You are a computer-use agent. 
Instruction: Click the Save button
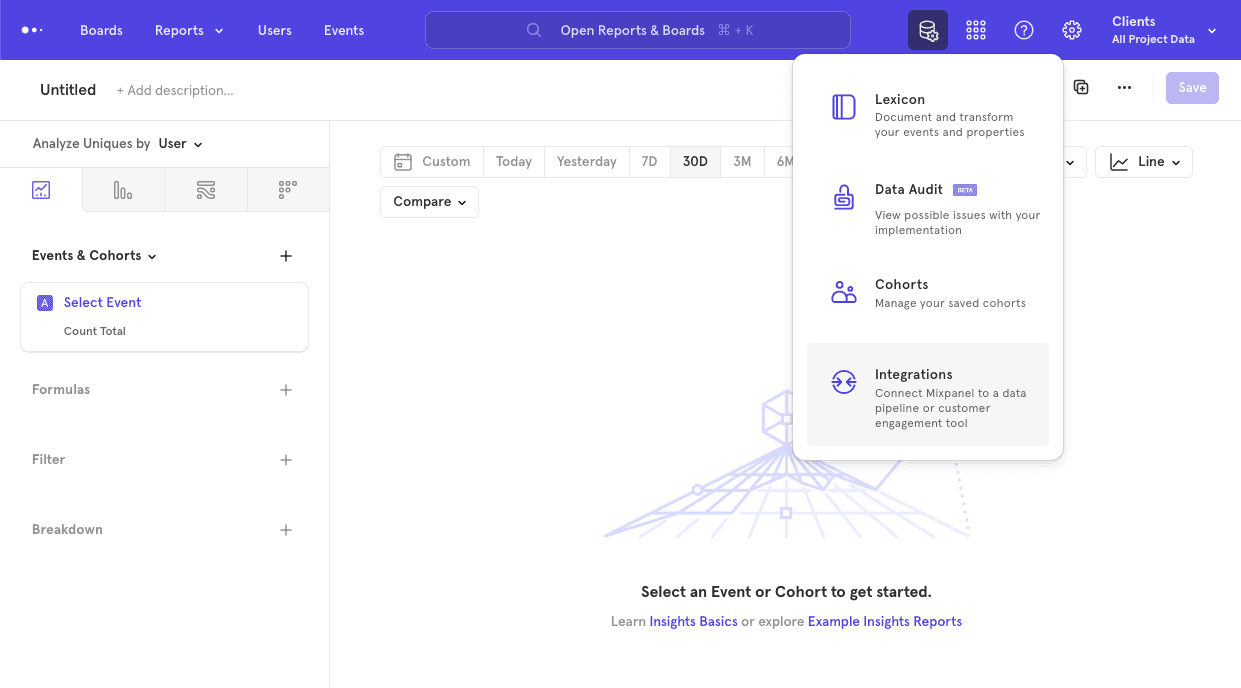pos(1191,87)
